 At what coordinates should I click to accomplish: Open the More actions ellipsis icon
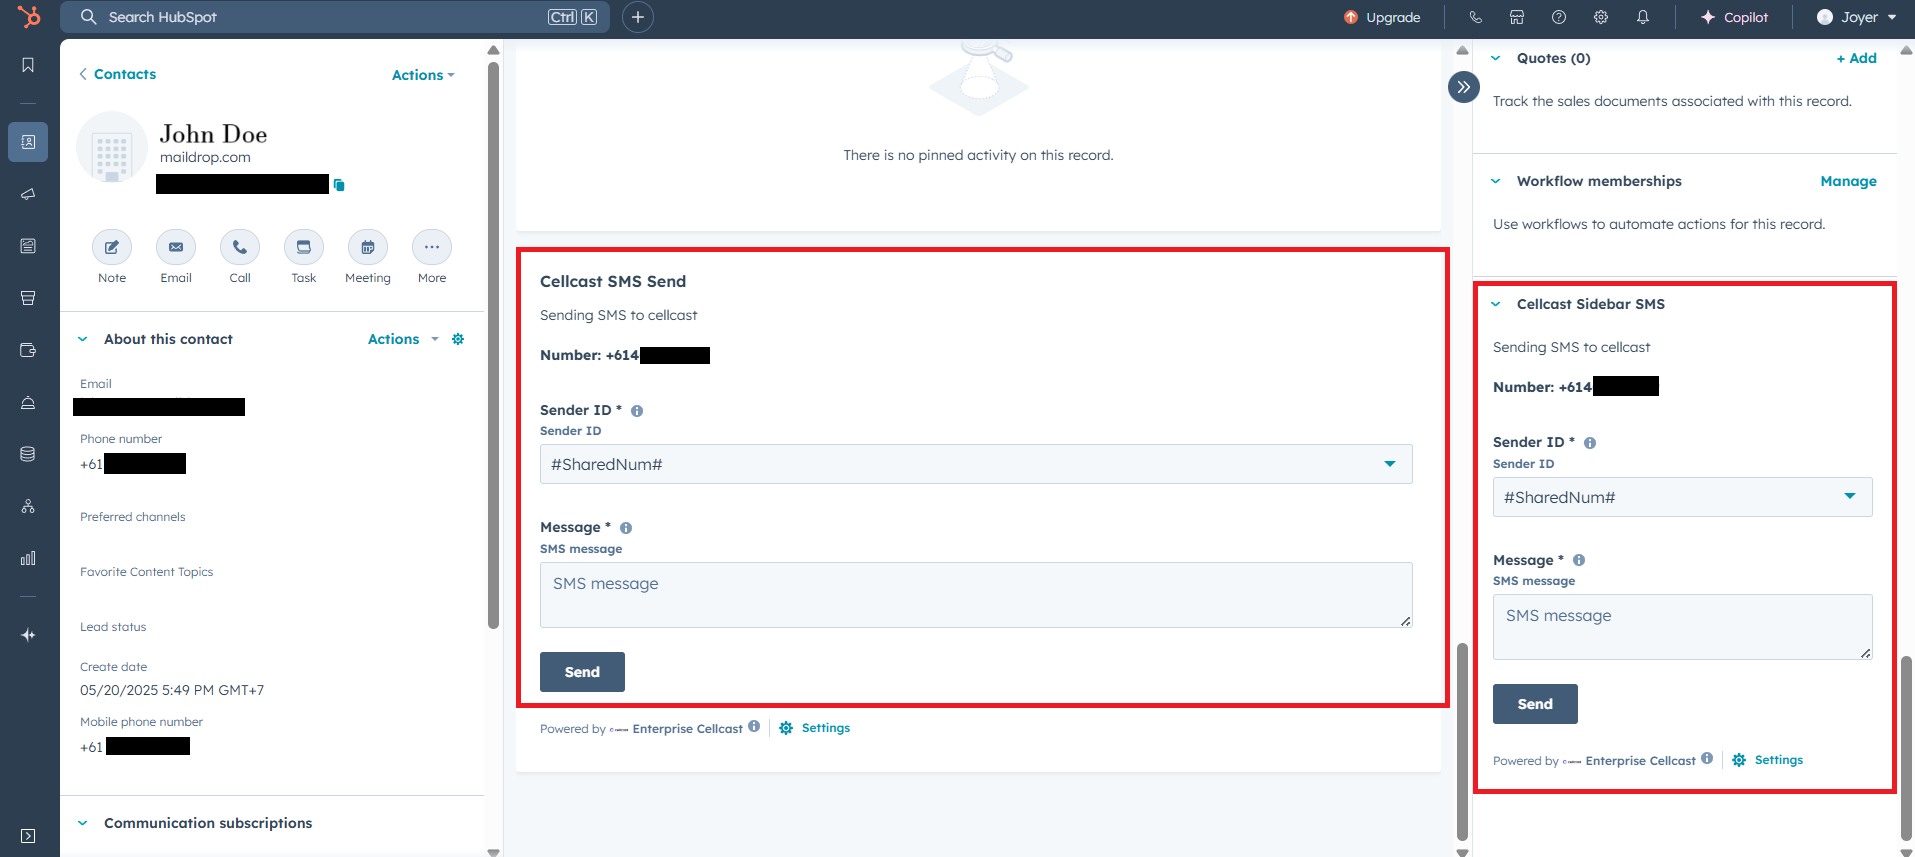[432, 247]
